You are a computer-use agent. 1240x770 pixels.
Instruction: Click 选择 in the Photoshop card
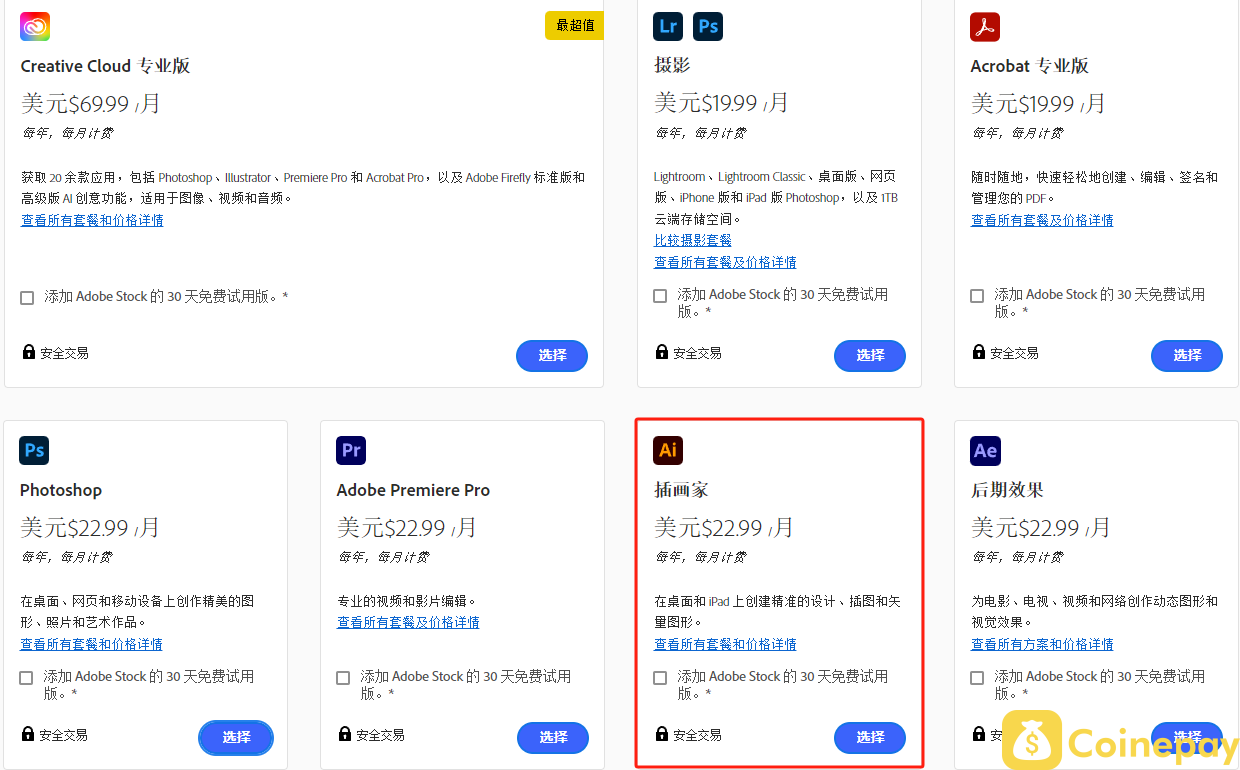(x=236, y=737)
